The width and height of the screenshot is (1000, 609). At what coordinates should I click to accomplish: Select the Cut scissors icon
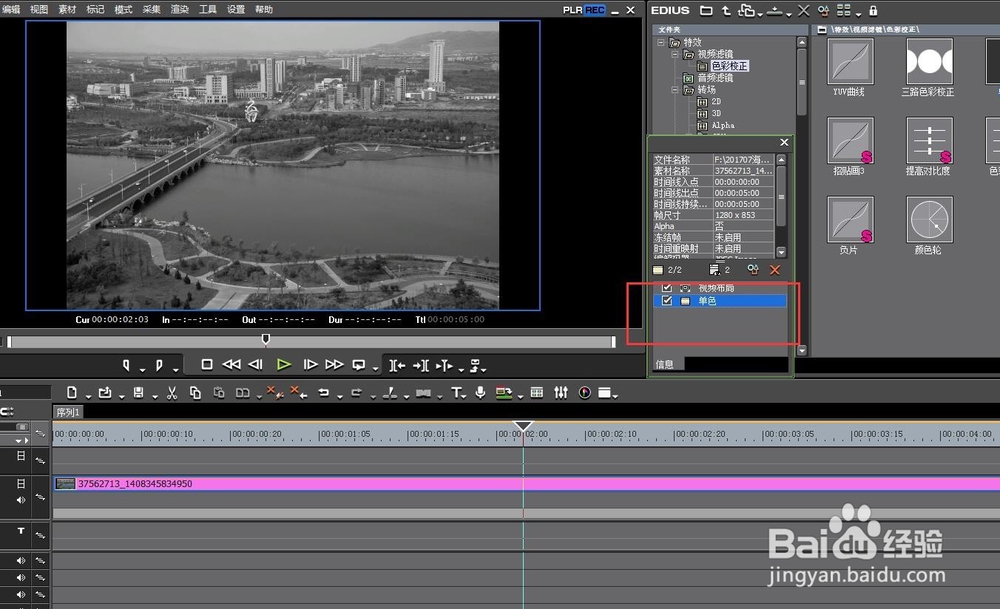click(x=172, y=393)
